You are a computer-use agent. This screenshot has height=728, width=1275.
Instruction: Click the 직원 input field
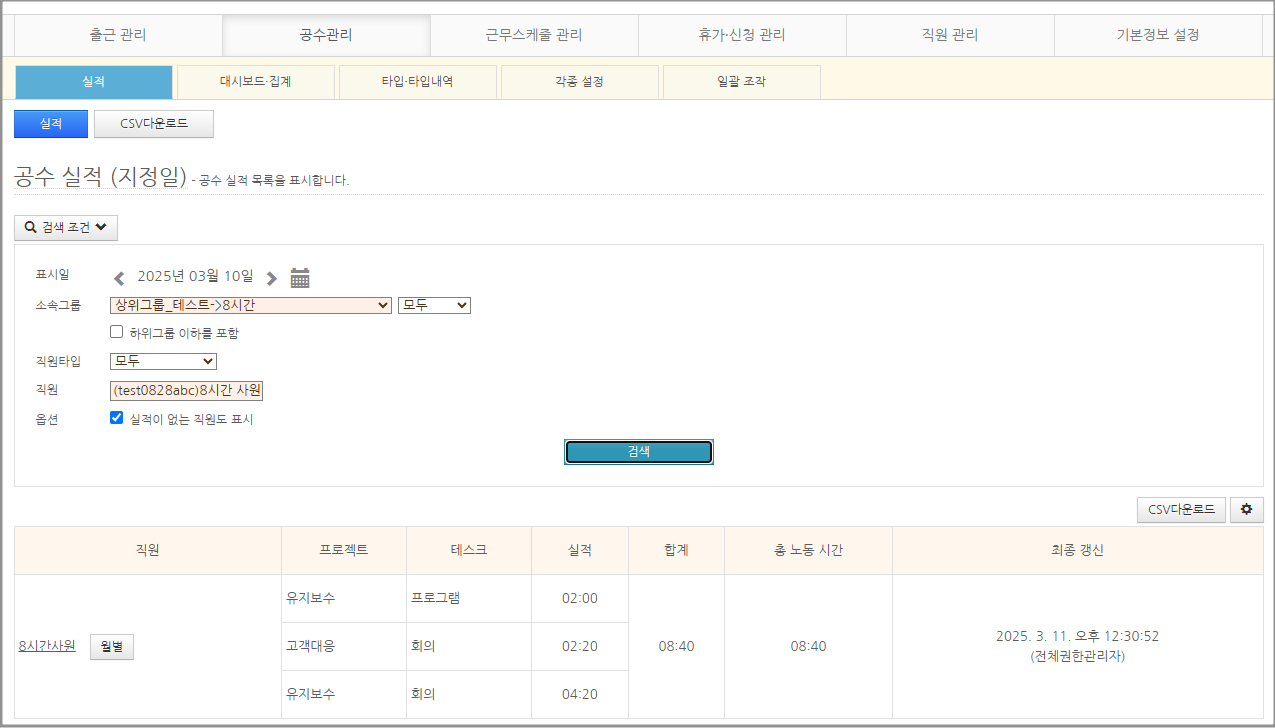tap(186, 390)
